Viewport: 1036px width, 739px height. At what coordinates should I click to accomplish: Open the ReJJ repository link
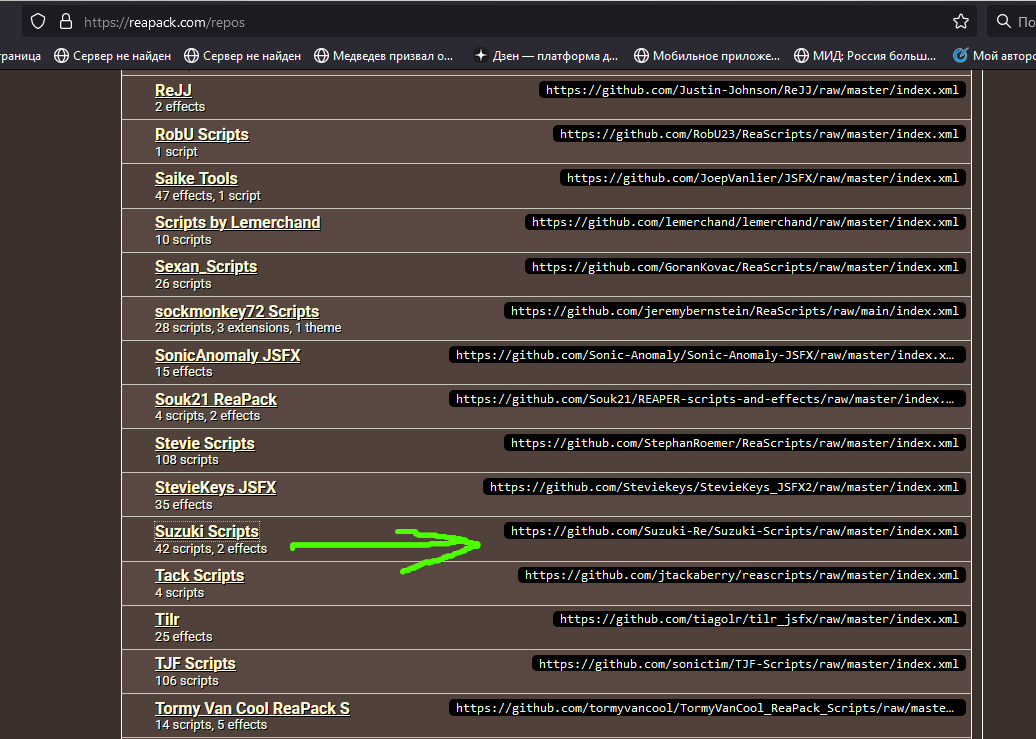point(173,90)
